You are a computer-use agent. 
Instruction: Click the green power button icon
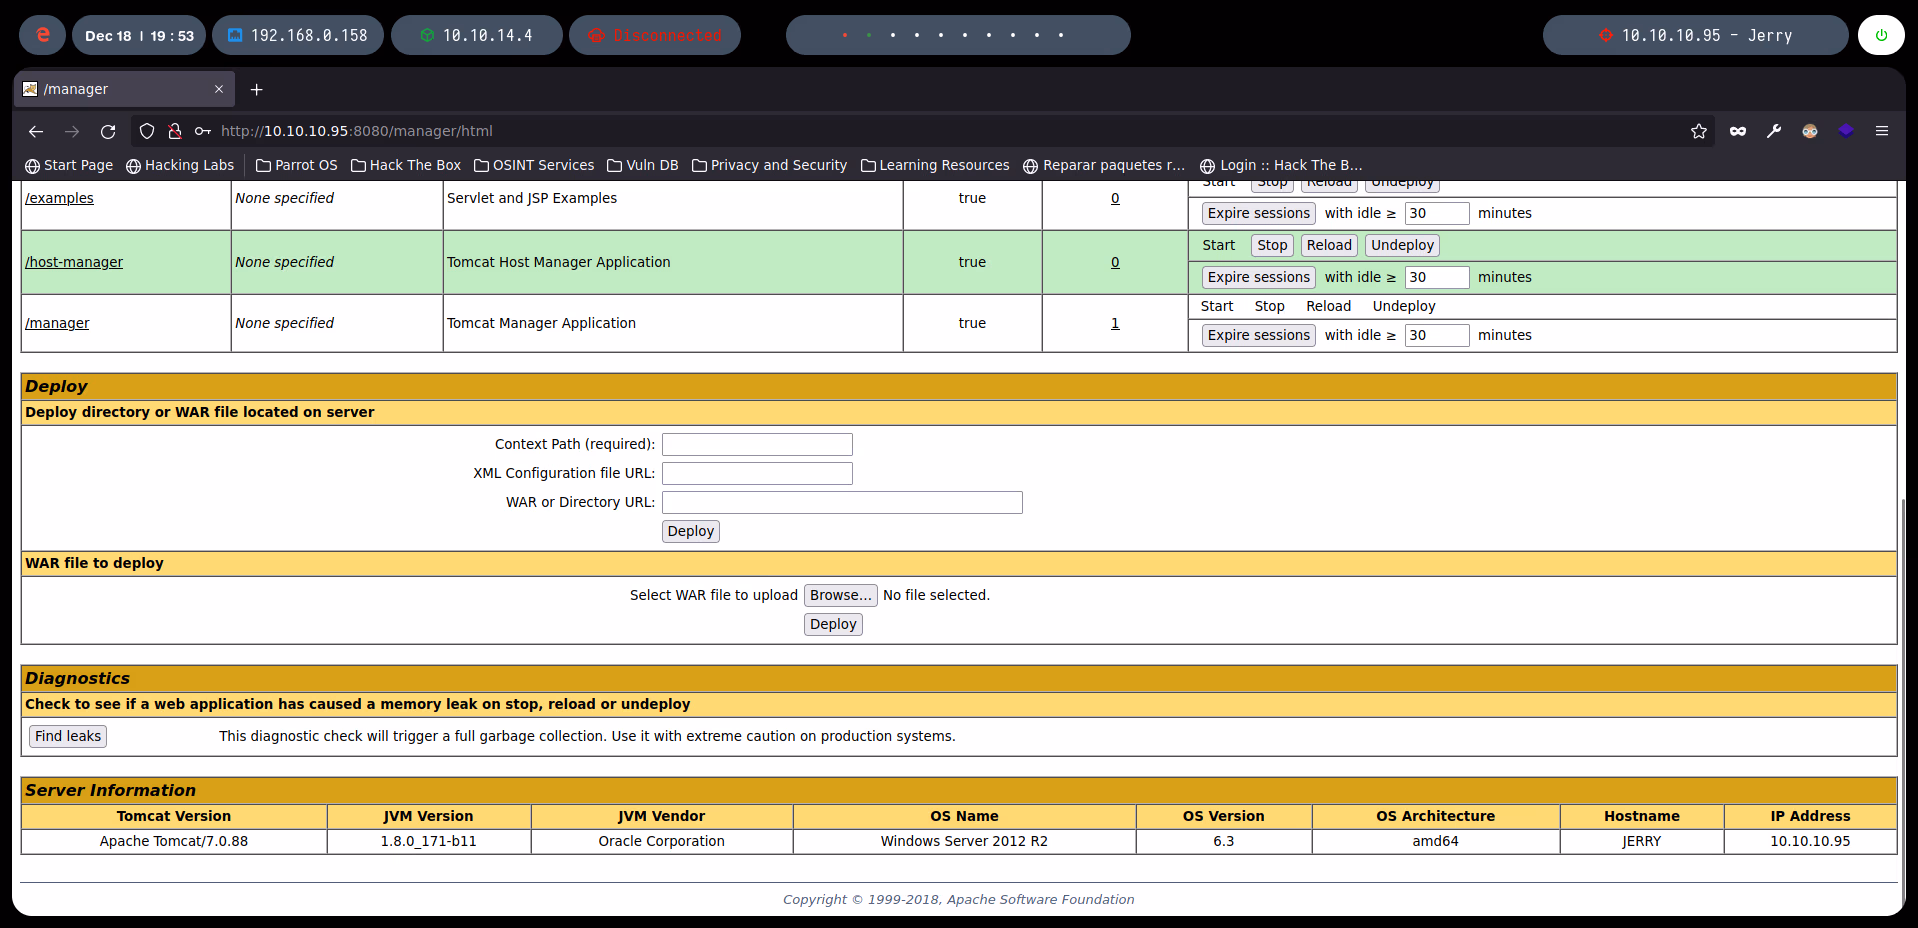(x=1880, y=35)
